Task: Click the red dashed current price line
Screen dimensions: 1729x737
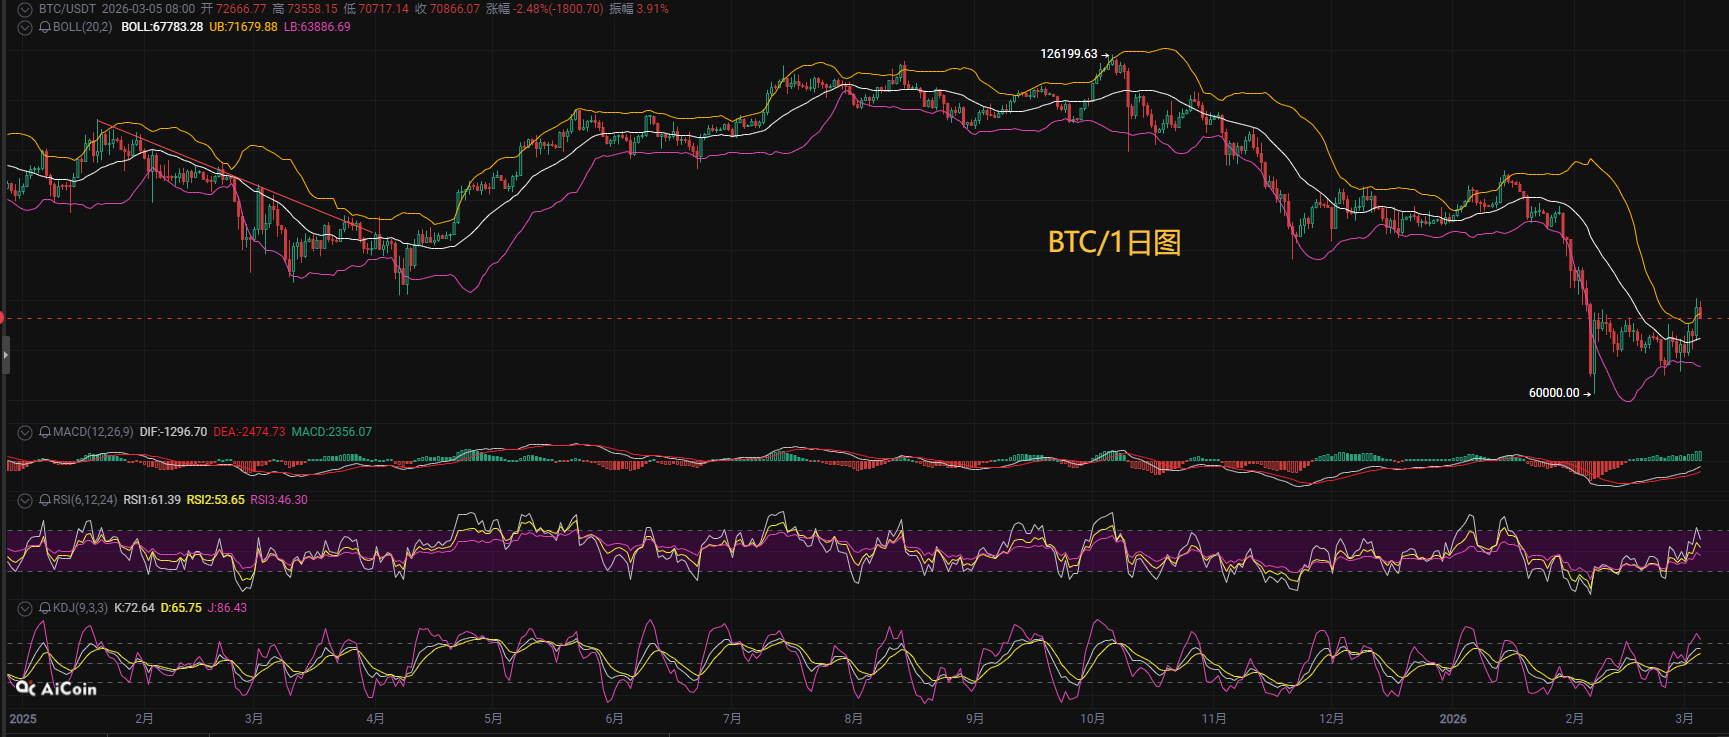Action: (800, 318)
